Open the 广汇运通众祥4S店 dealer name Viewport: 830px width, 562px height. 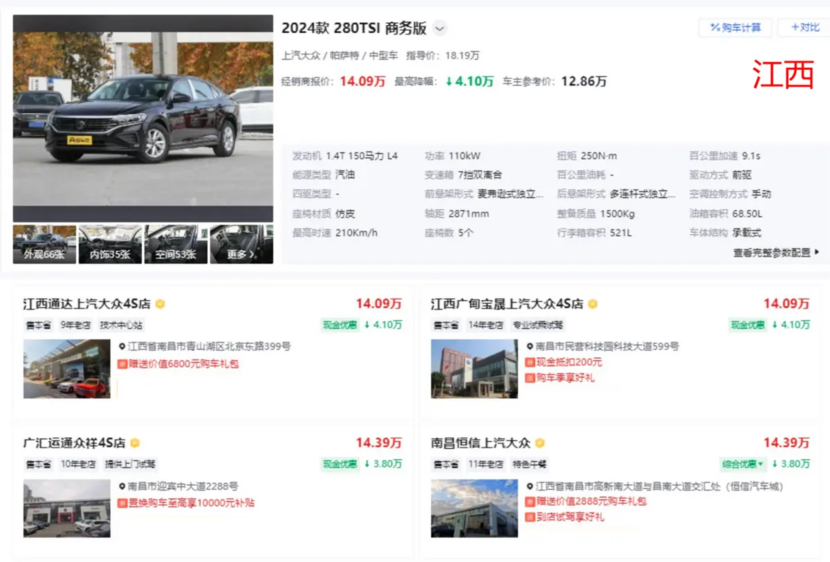pos(74,442)
